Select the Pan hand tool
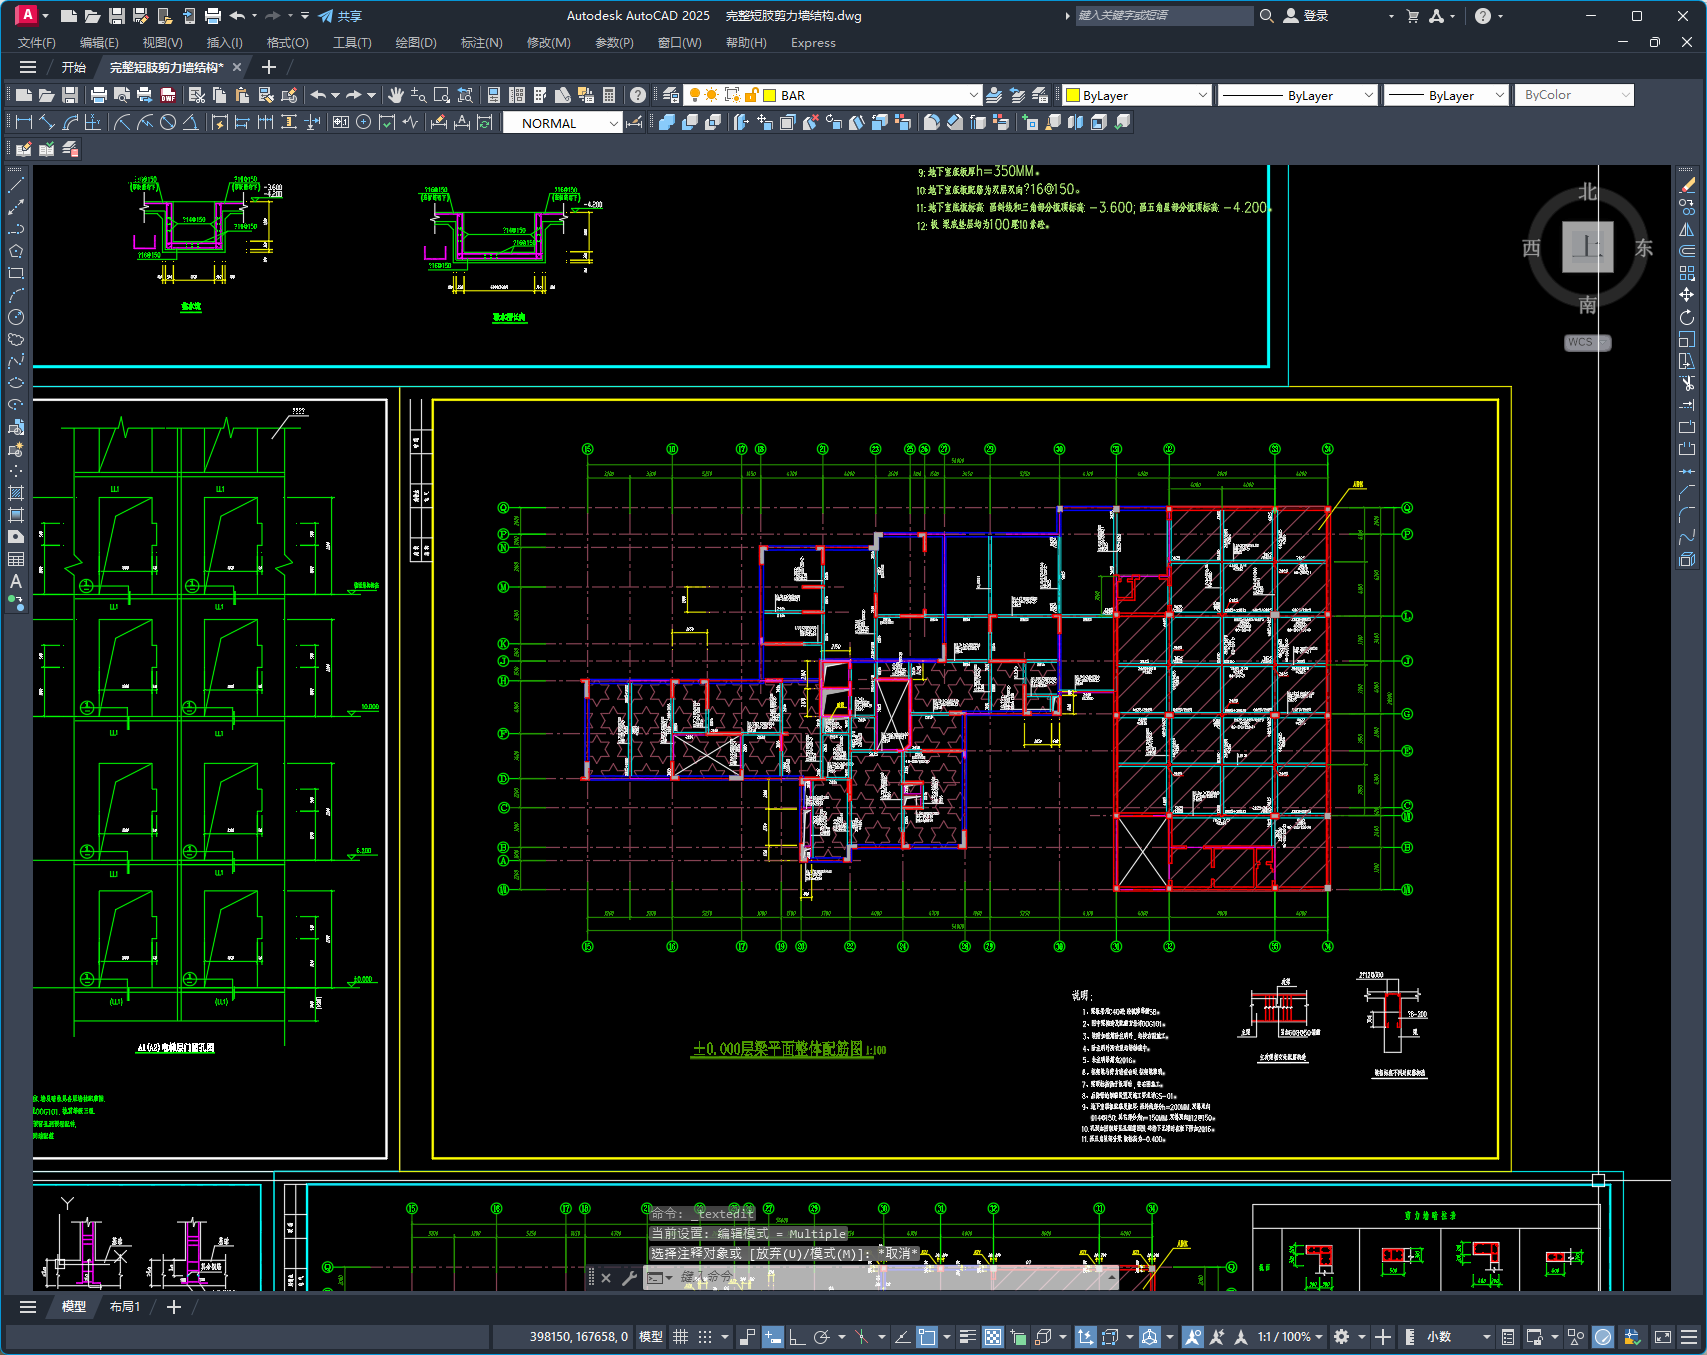Screen dimensions: 1707x1355 (396, 95)
